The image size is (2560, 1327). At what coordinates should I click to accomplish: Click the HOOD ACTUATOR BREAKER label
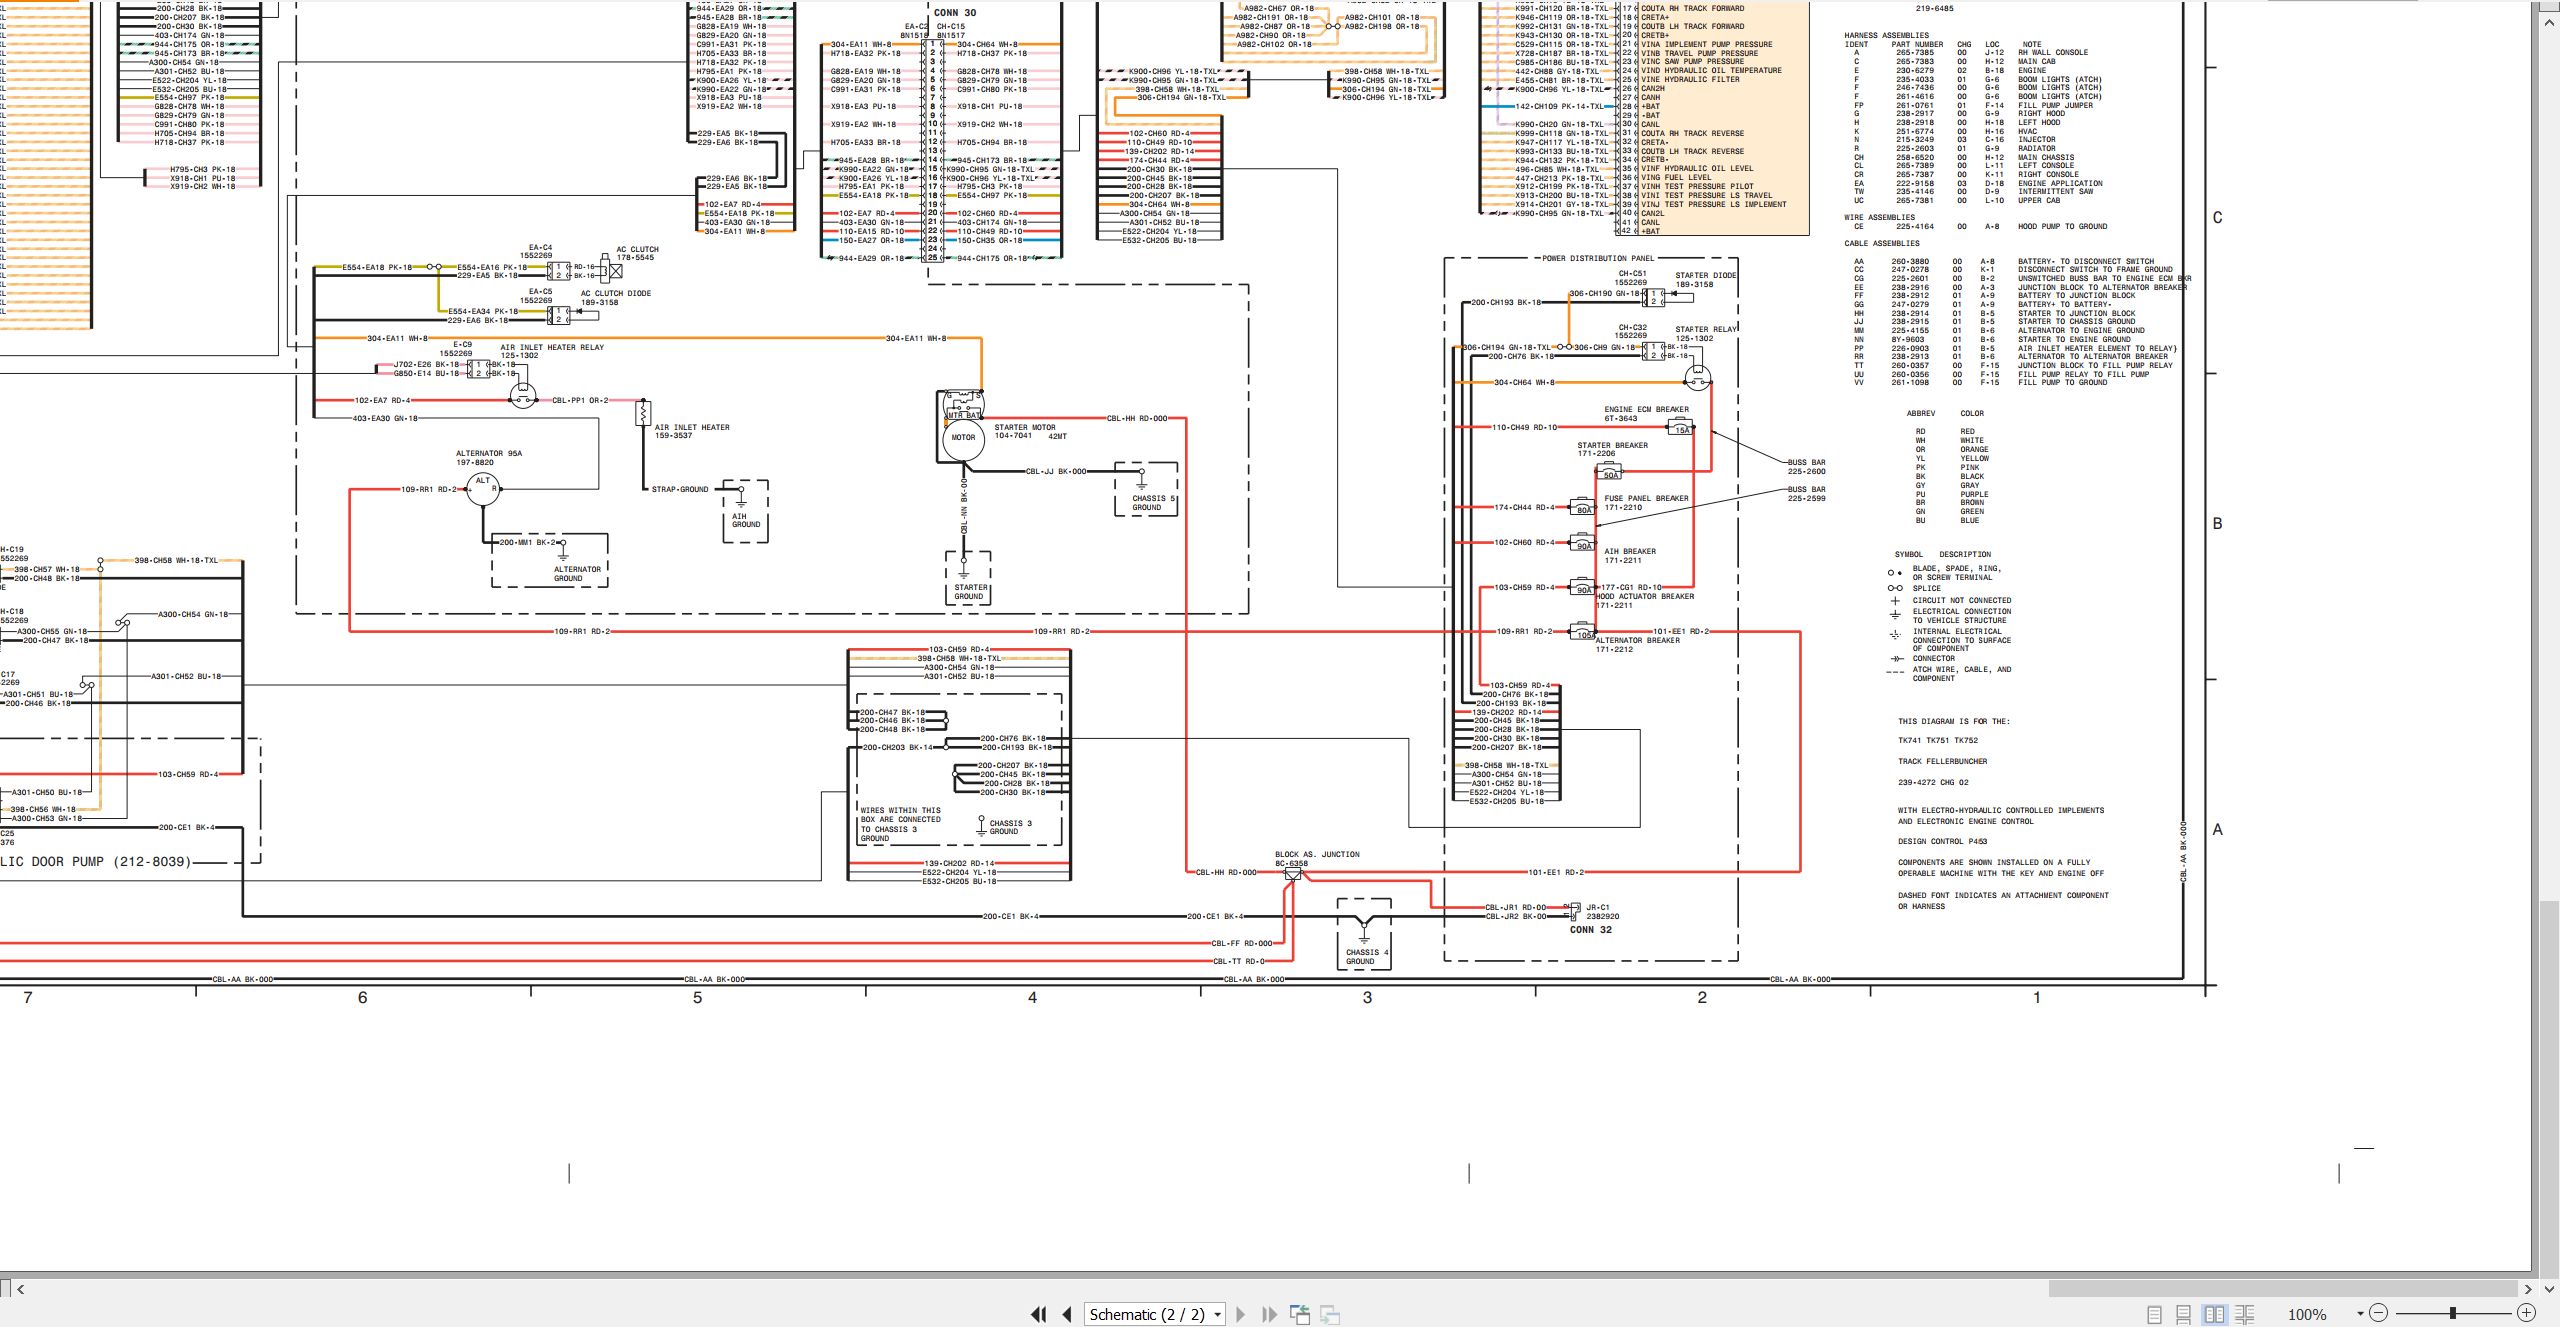pyautogui.click(x=1645, y=596)
